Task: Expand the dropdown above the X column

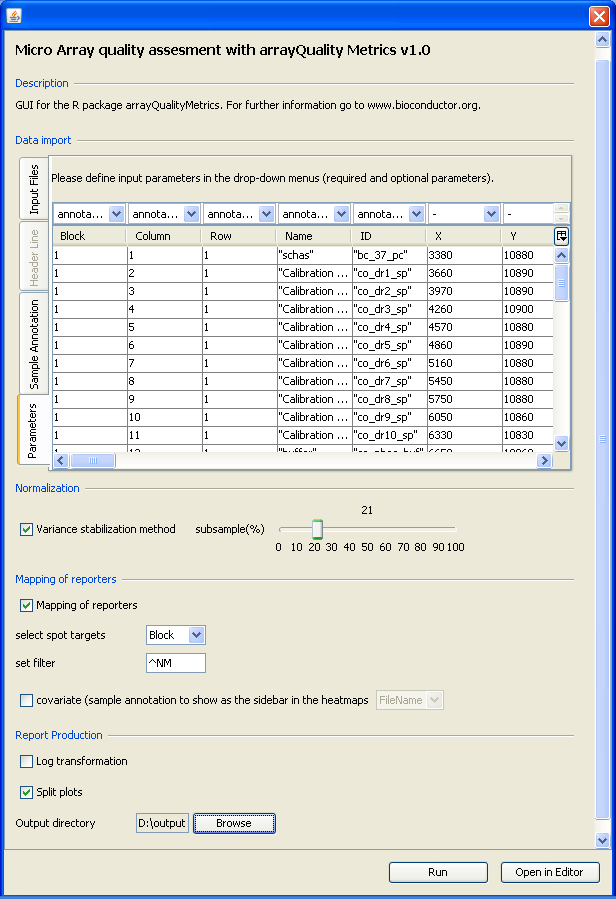Action: point(490,214)
